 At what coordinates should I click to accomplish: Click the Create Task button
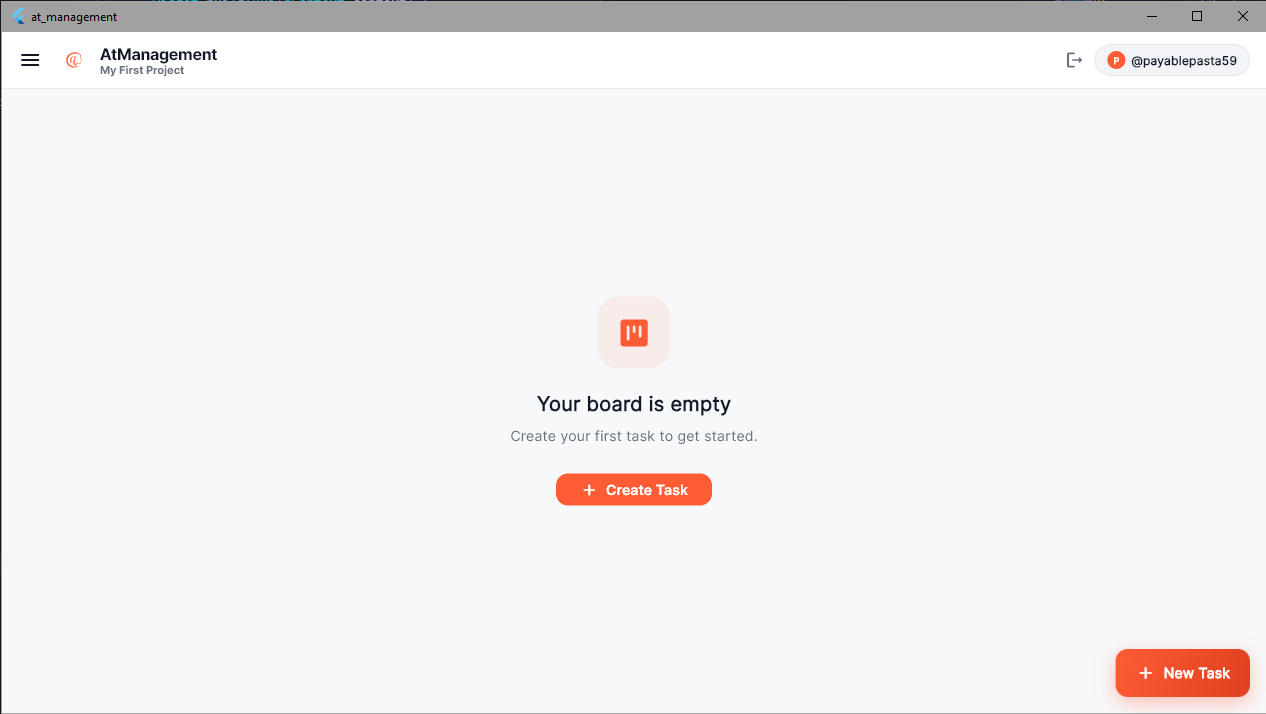pos(634,490)
